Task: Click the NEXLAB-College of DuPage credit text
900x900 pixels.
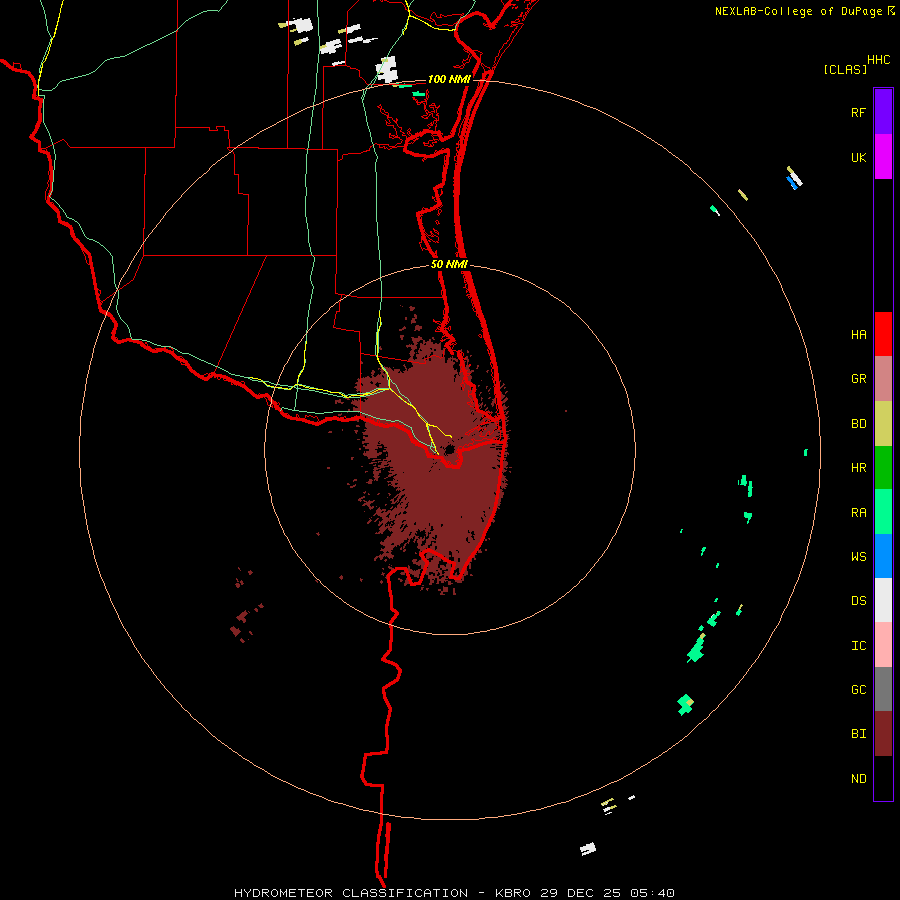Action: tap(798, 11)
